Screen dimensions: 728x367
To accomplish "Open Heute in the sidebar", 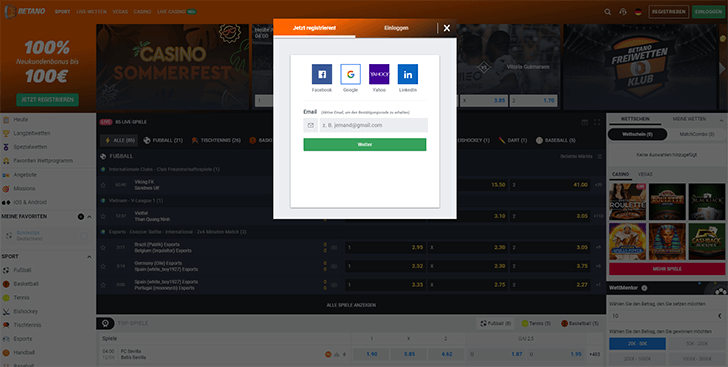I will point(21,119).
